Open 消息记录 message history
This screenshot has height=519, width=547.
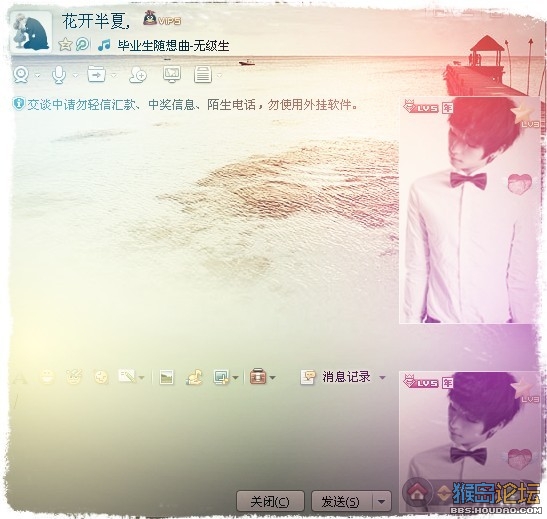[x=336, y=377]
